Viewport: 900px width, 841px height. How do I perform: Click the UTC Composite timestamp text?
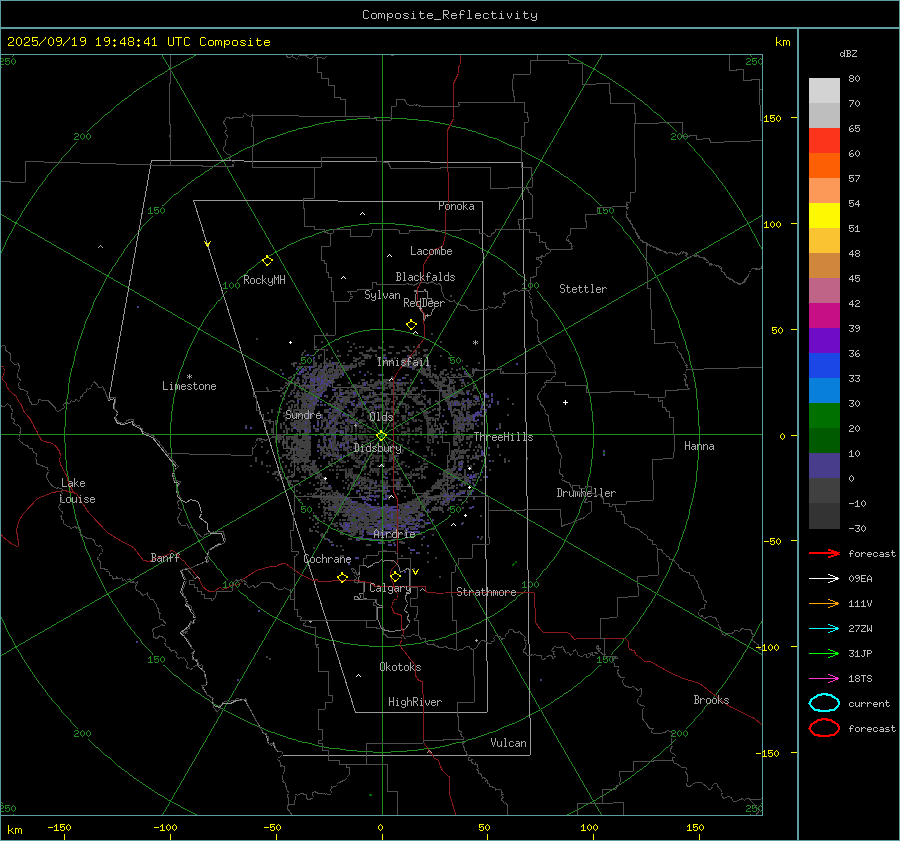point(138,42)
